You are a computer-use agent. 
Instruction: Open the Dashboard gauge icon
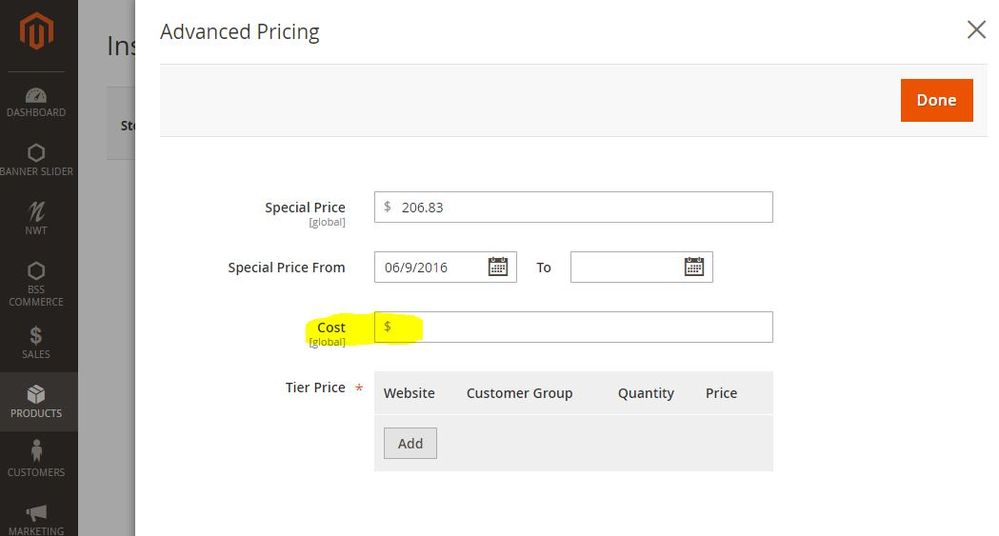point(36,96)
